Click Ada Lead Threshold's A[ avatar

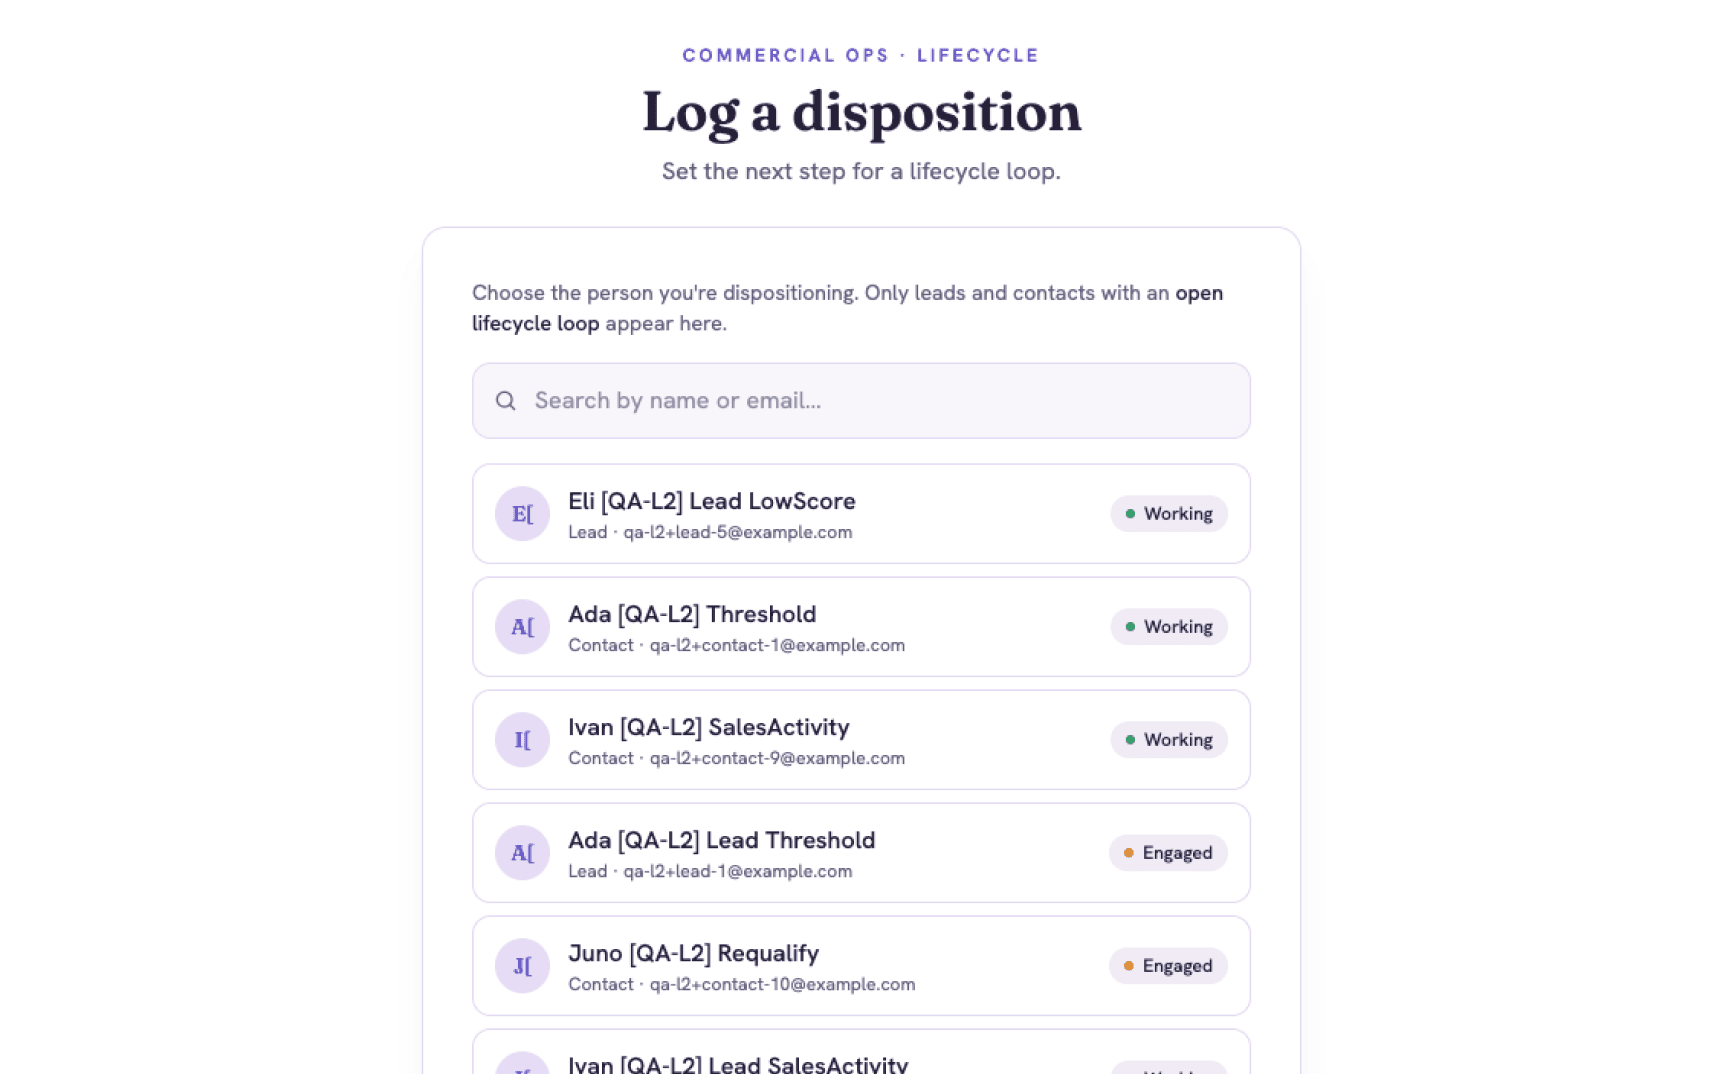click(522, 853)
